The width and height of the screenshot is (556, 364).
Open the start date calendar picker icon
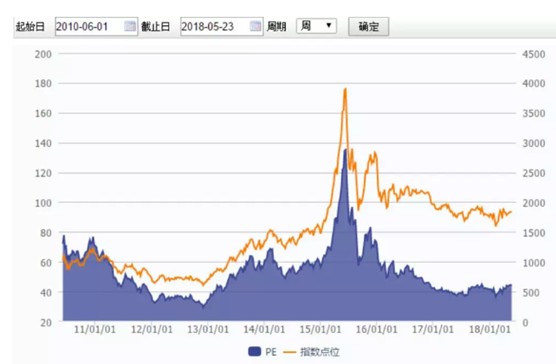pyautogui.click(x=130, y=26)
